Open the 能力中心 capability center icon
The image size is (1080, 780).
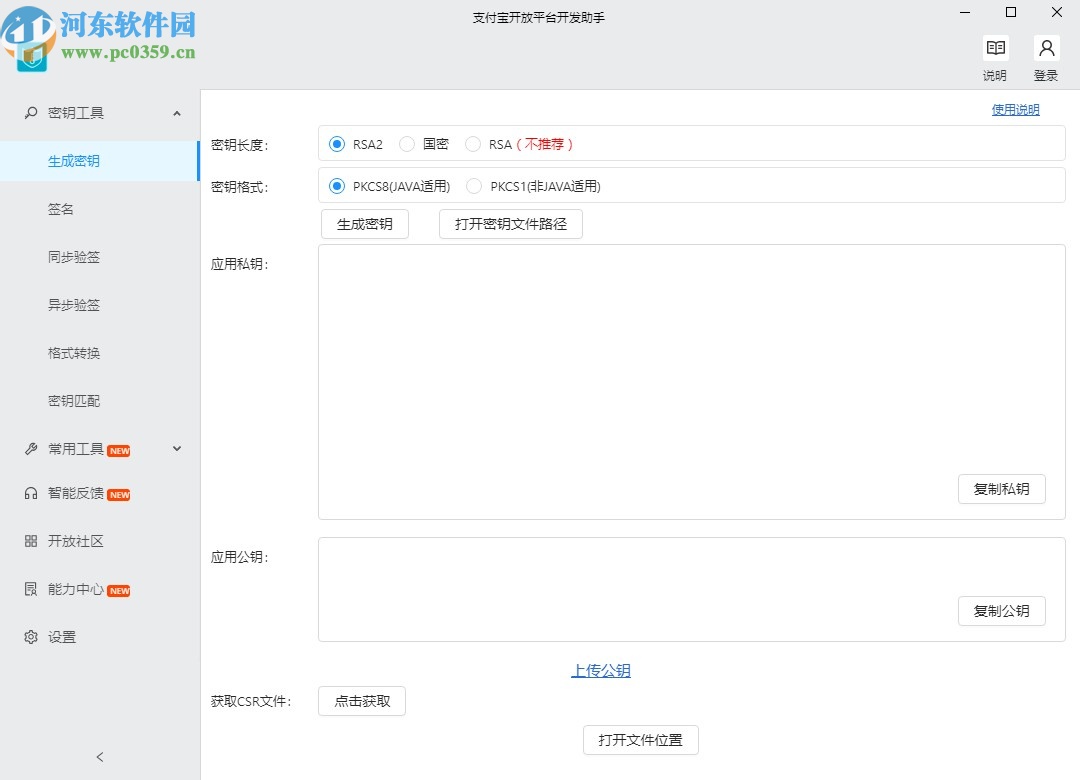click(x=30, y=589)
